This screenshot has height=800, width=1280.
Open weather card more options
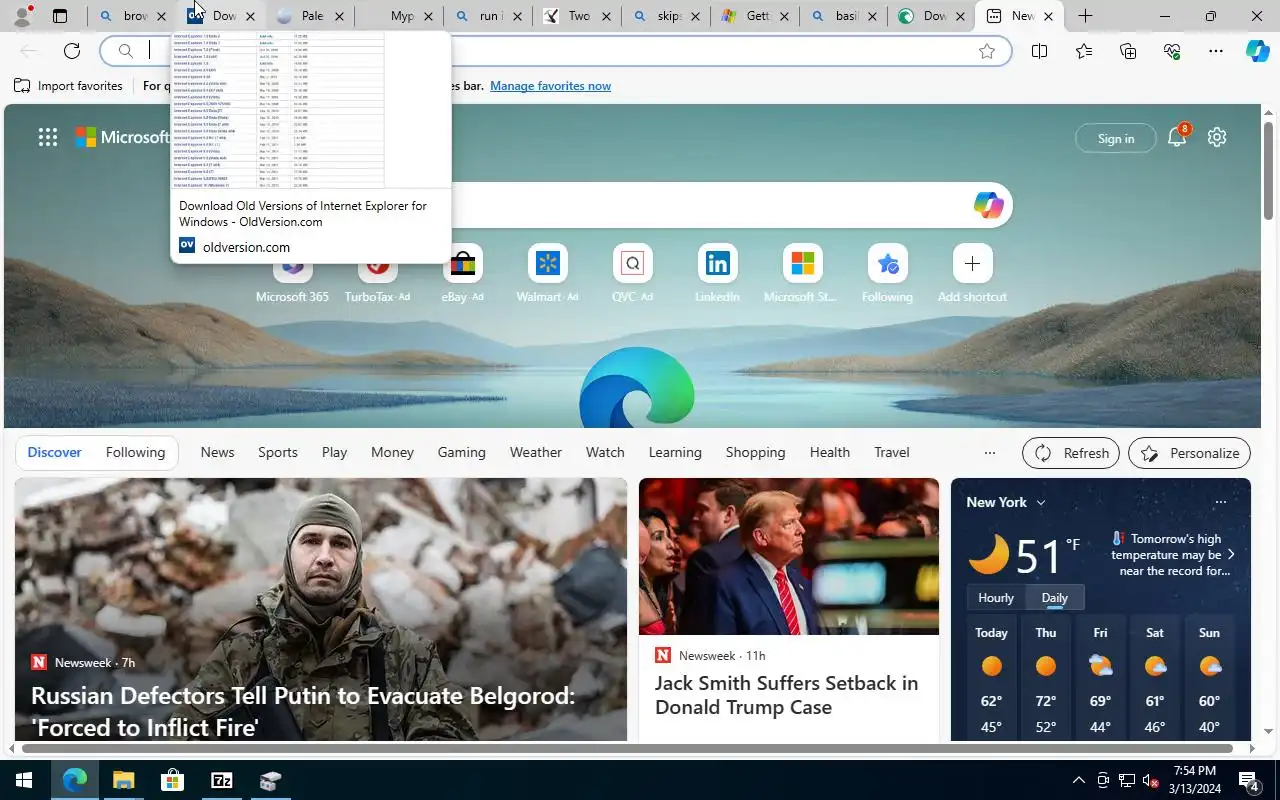(1220, 502)
